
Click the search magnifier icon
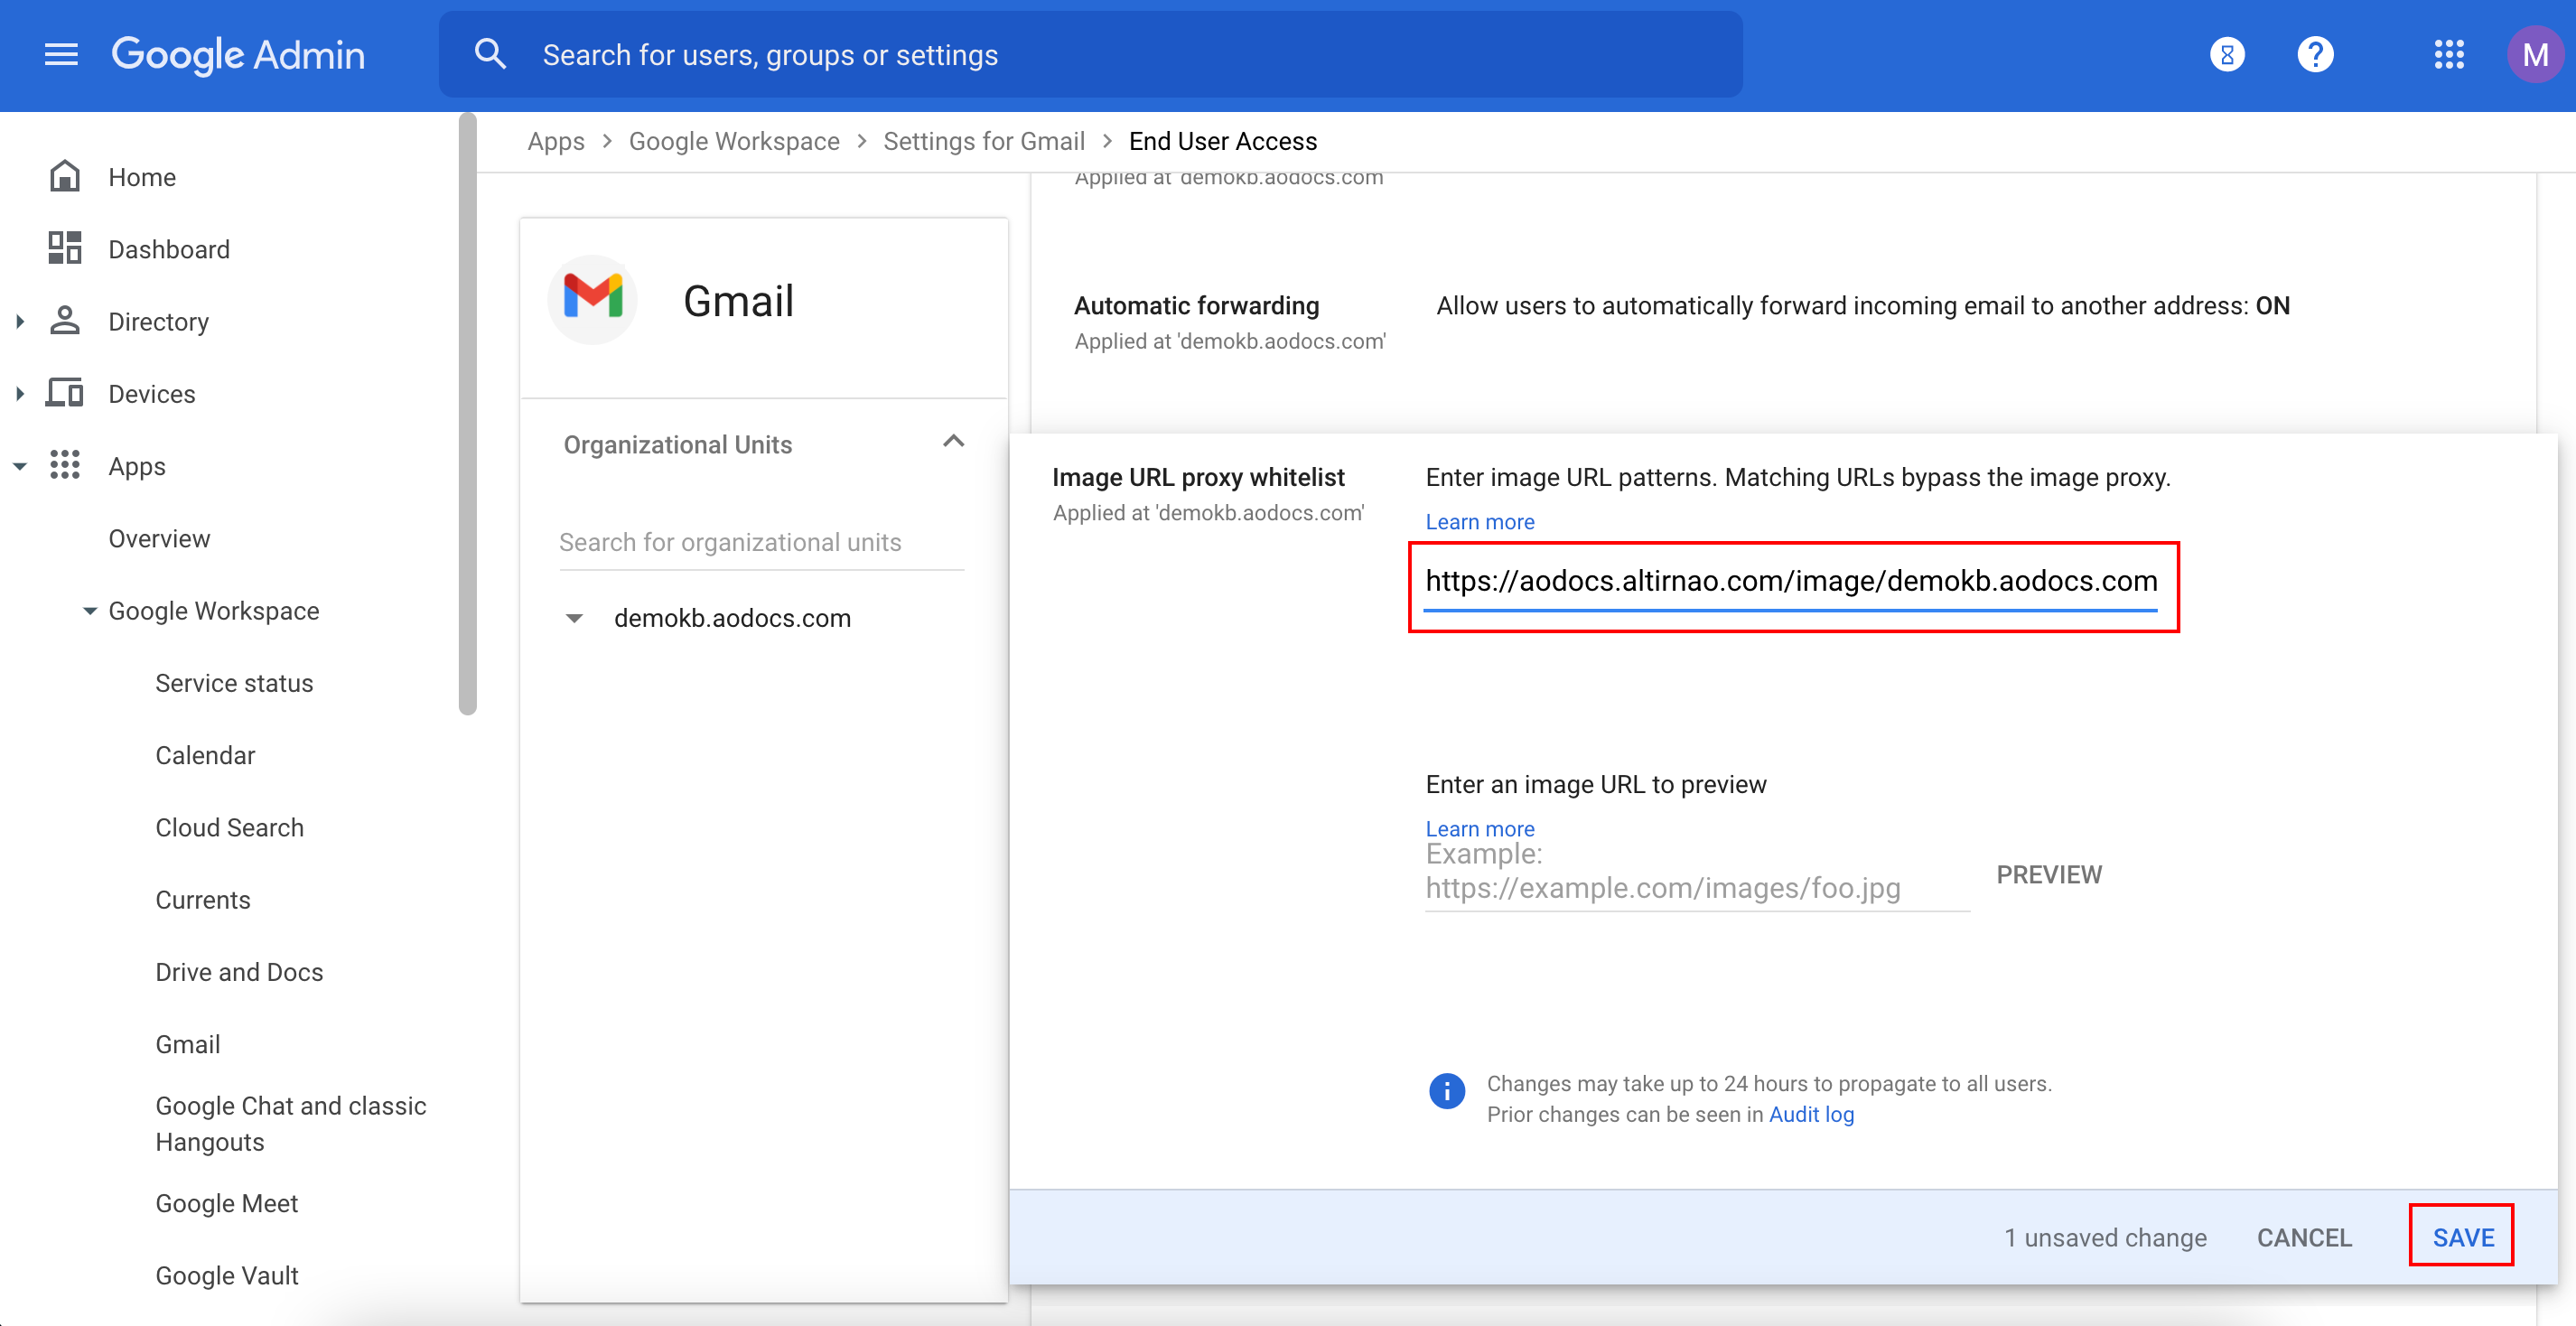point(490,54)
